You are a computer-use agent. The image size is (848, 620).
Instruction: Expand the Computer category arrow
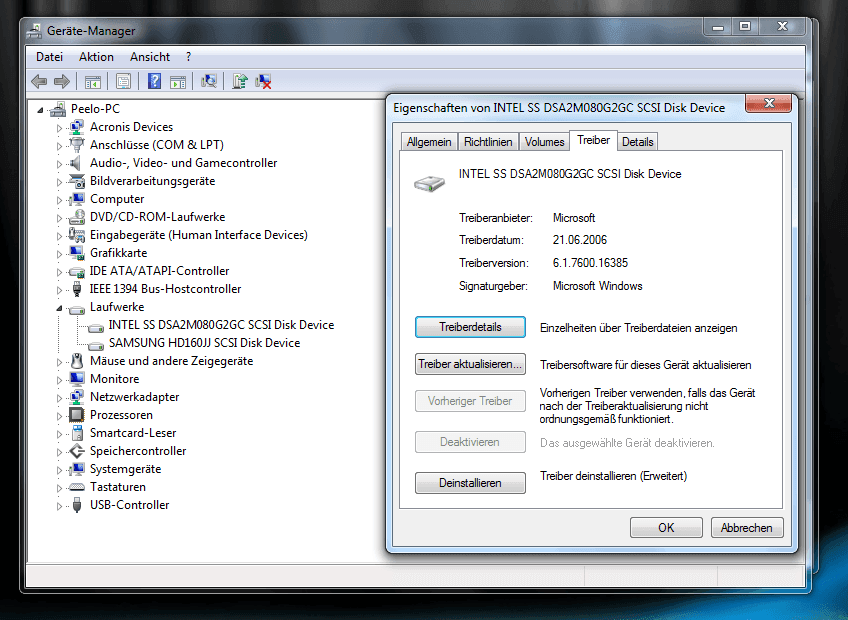point(59,200)
